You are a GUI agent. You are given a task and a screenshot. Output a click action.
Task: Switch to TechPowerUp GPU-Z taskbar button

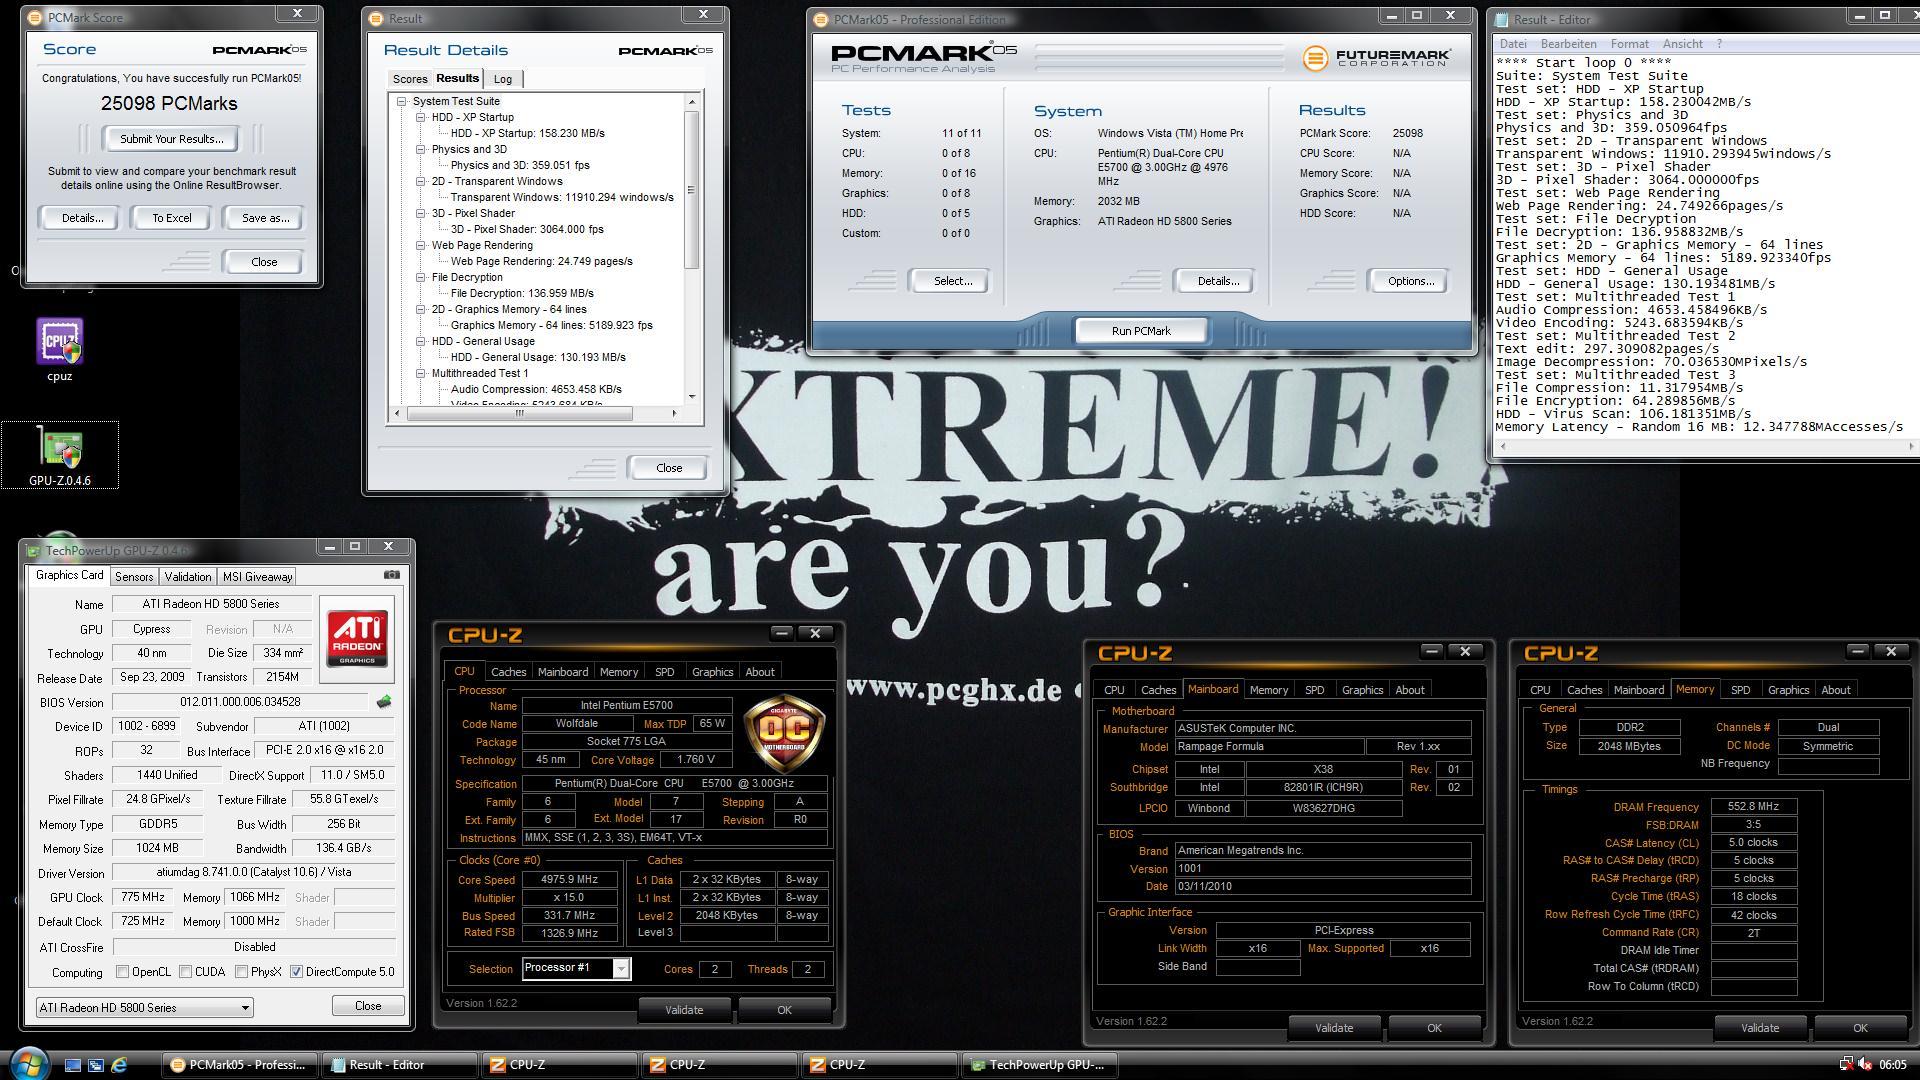1039,1065
